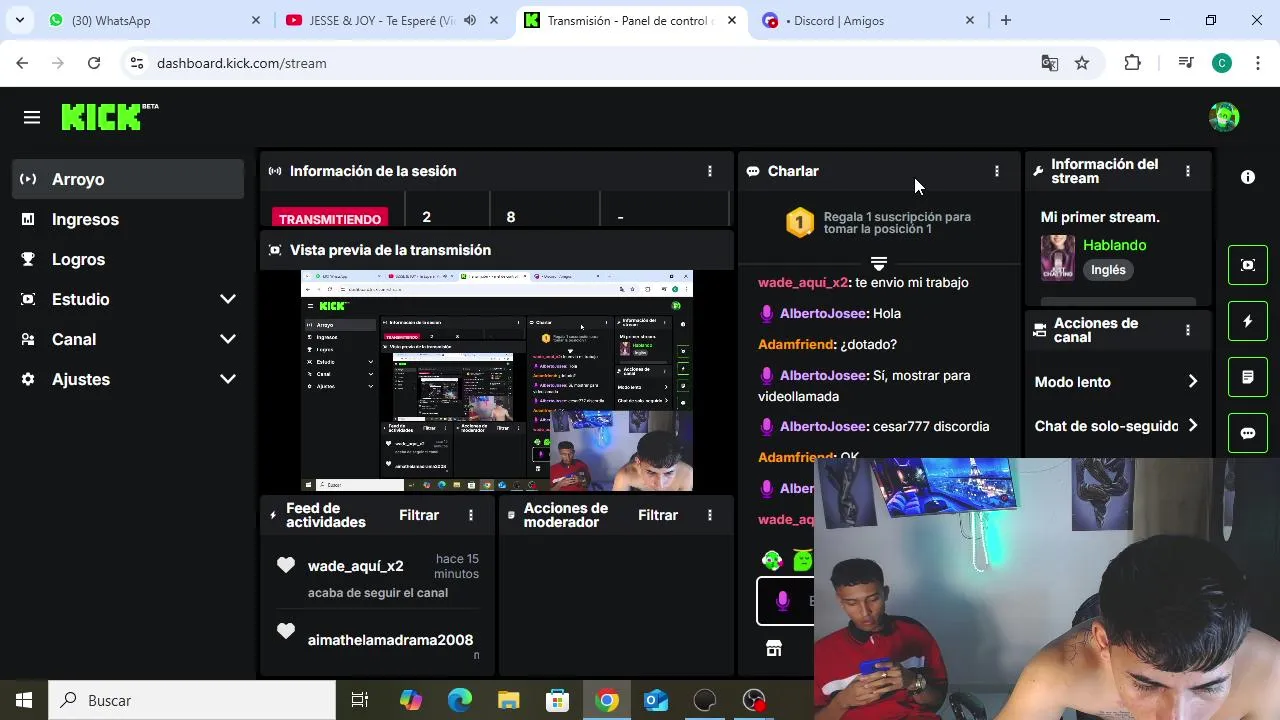The height and width of the screenshot is (720, 1280).
Task: Click the document icon on right sidebar
Action: click(x=1248, y=377)
